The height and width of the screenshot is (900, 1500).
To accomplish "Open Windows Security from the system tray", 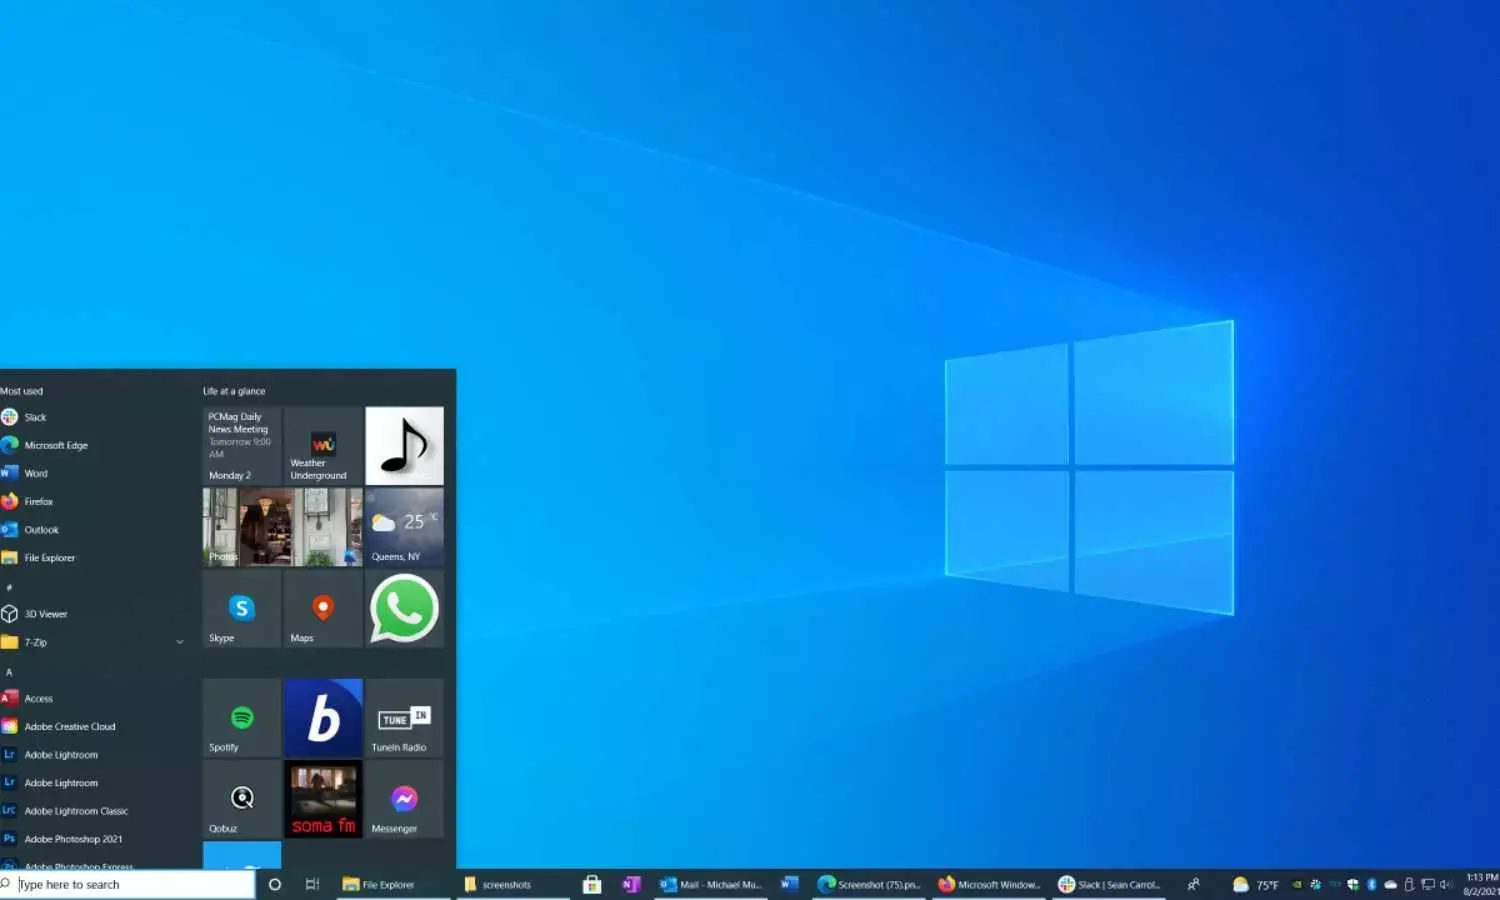I will click(x=1352, y=884).
